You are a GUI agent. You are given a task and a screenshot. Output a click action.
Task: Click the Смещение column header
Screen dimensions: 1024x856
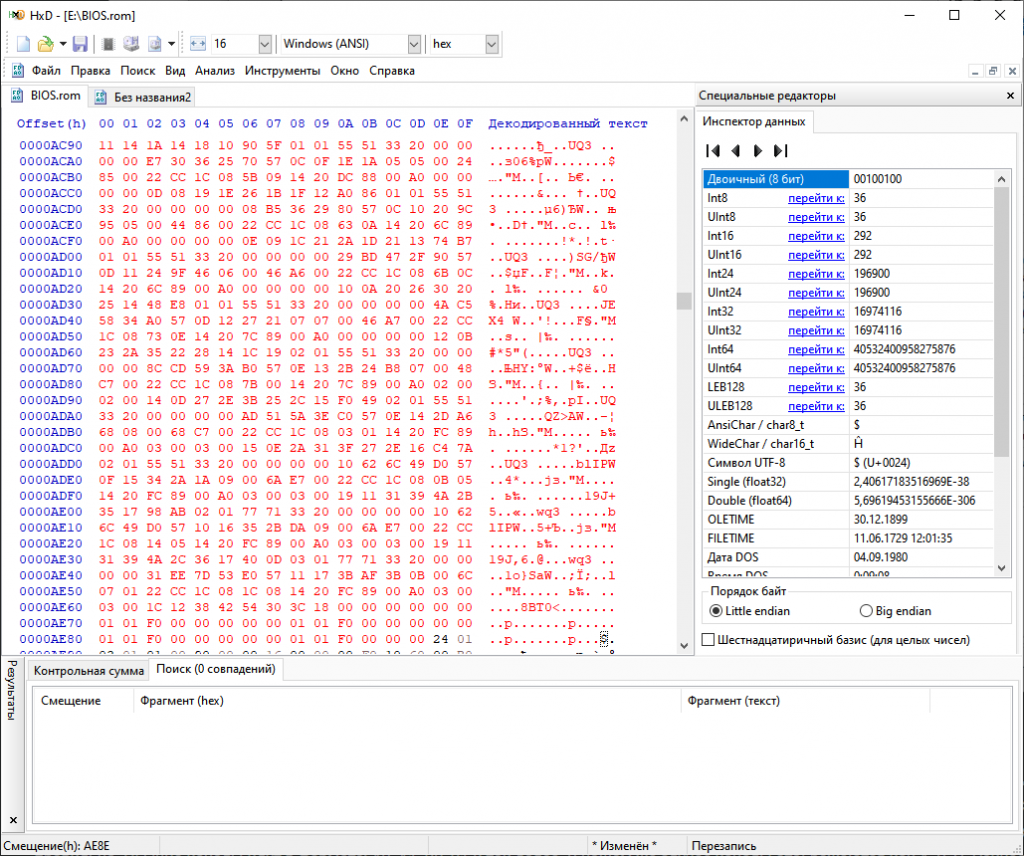(84, 701)
